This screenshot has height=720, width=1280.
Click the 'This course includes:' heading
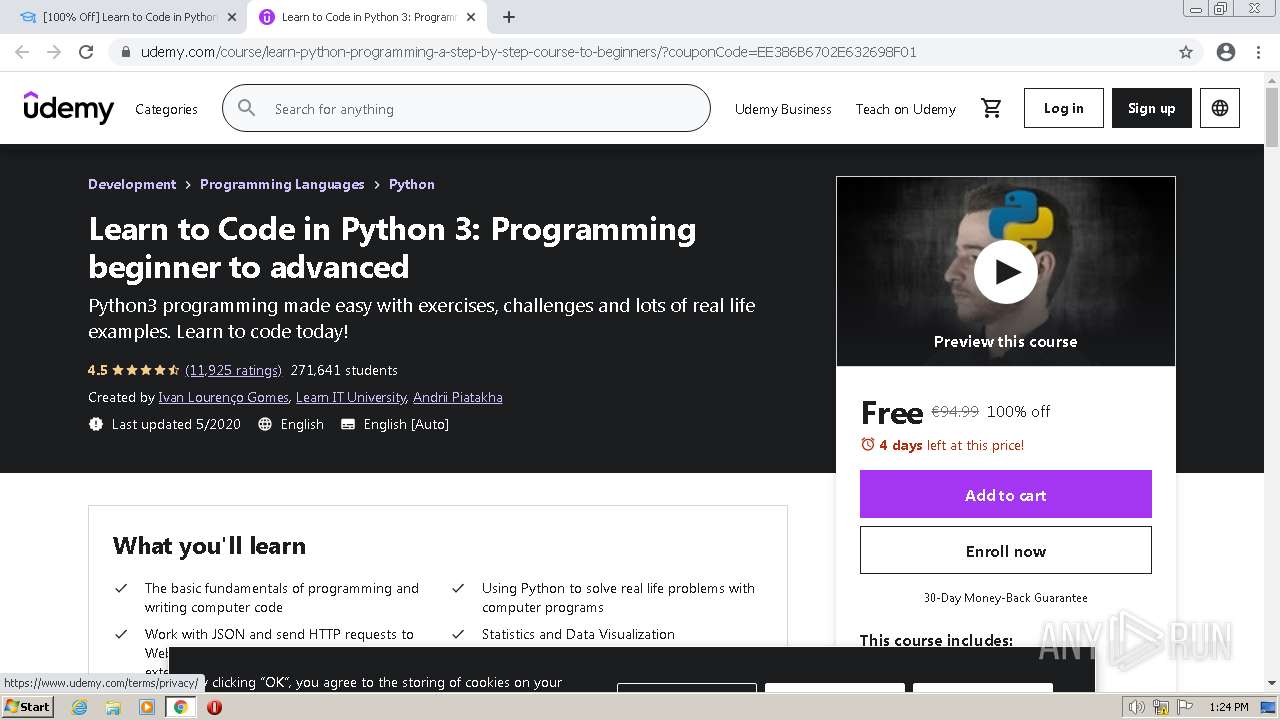click(x=936, y=640)
